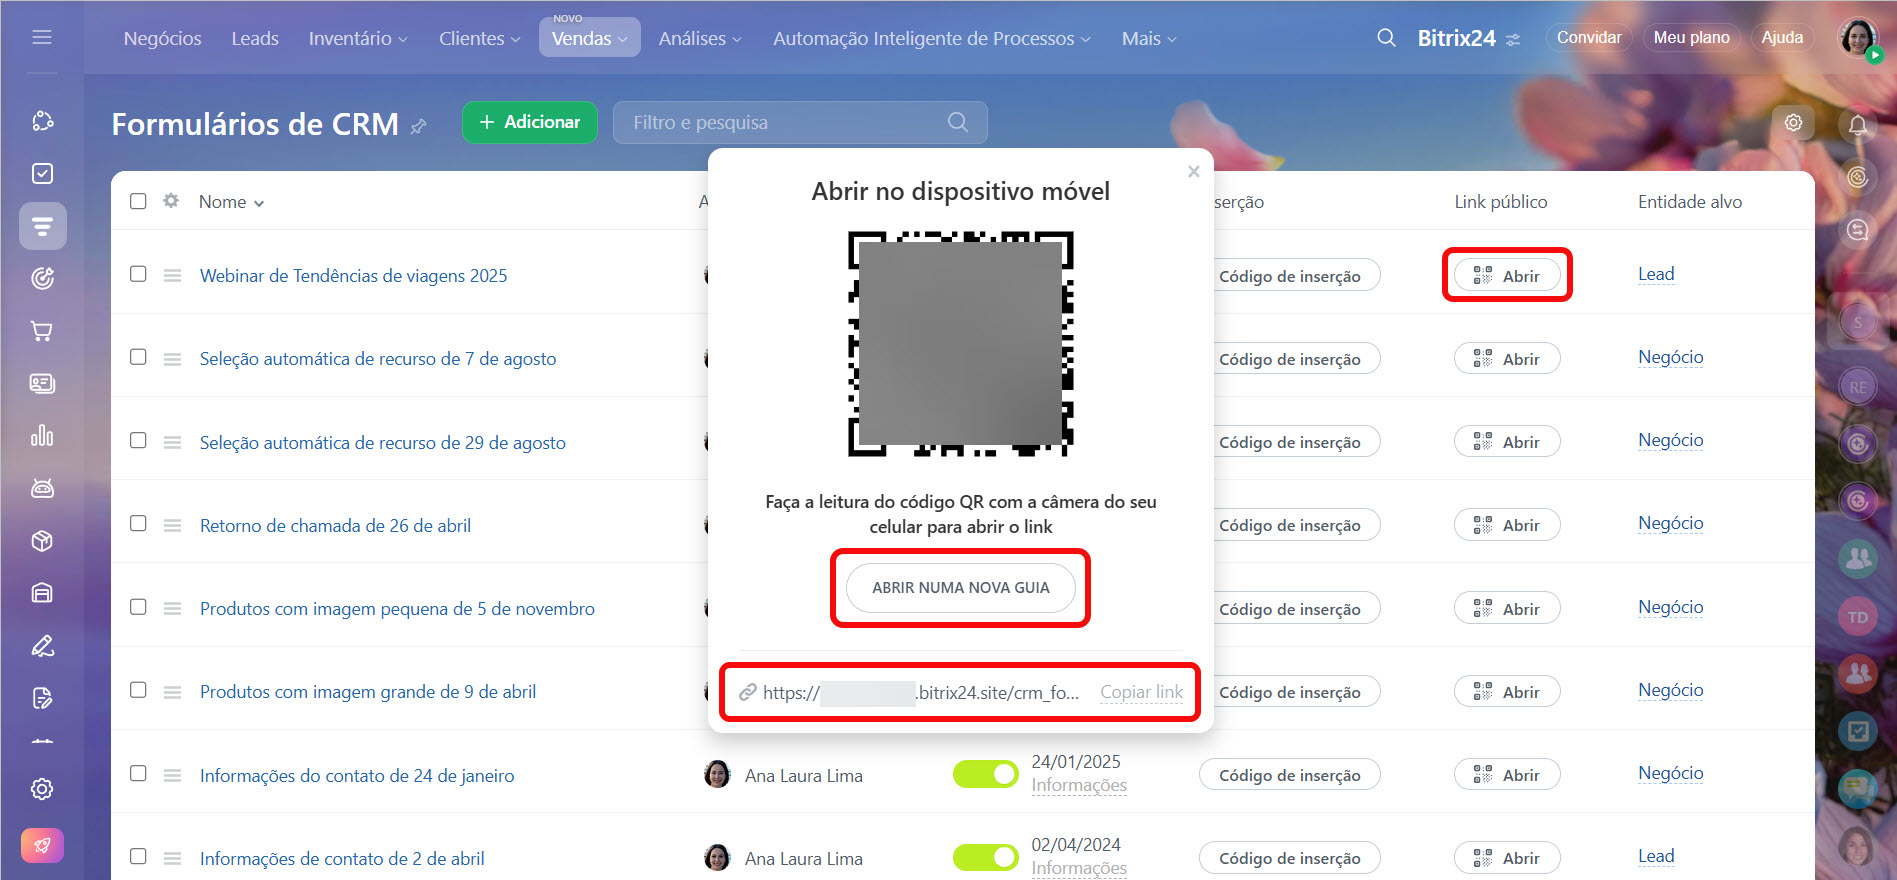Disable the form toggle dated 24/01/2025
Image resolution: width=1897 pixels, height=880 pixels.
click(985, 774)
